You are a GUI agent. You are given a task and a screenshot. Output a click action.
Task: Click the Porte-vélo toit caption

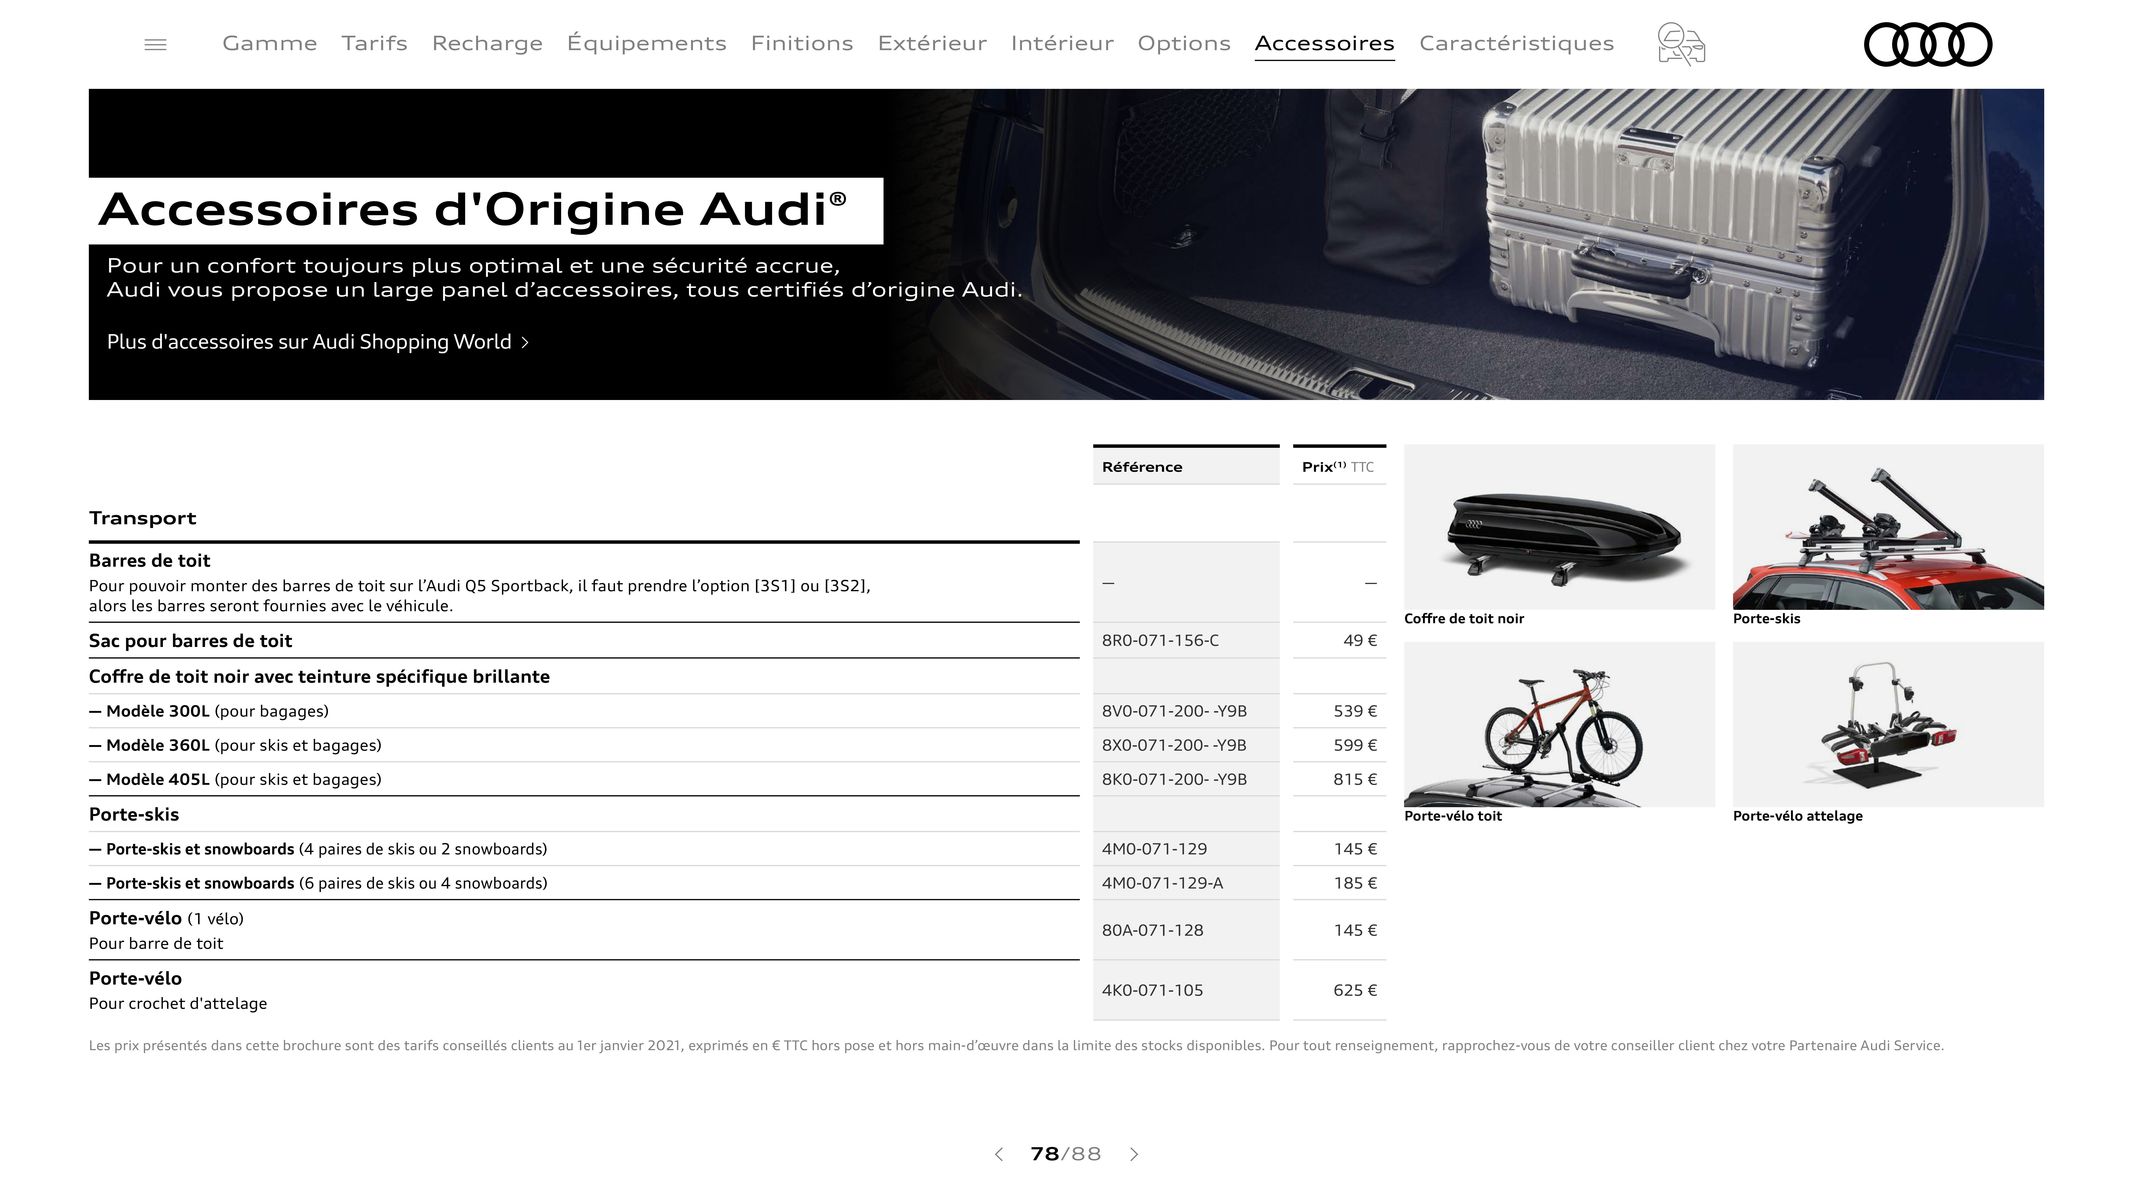pyautogui.click(x=1453, y=816)
